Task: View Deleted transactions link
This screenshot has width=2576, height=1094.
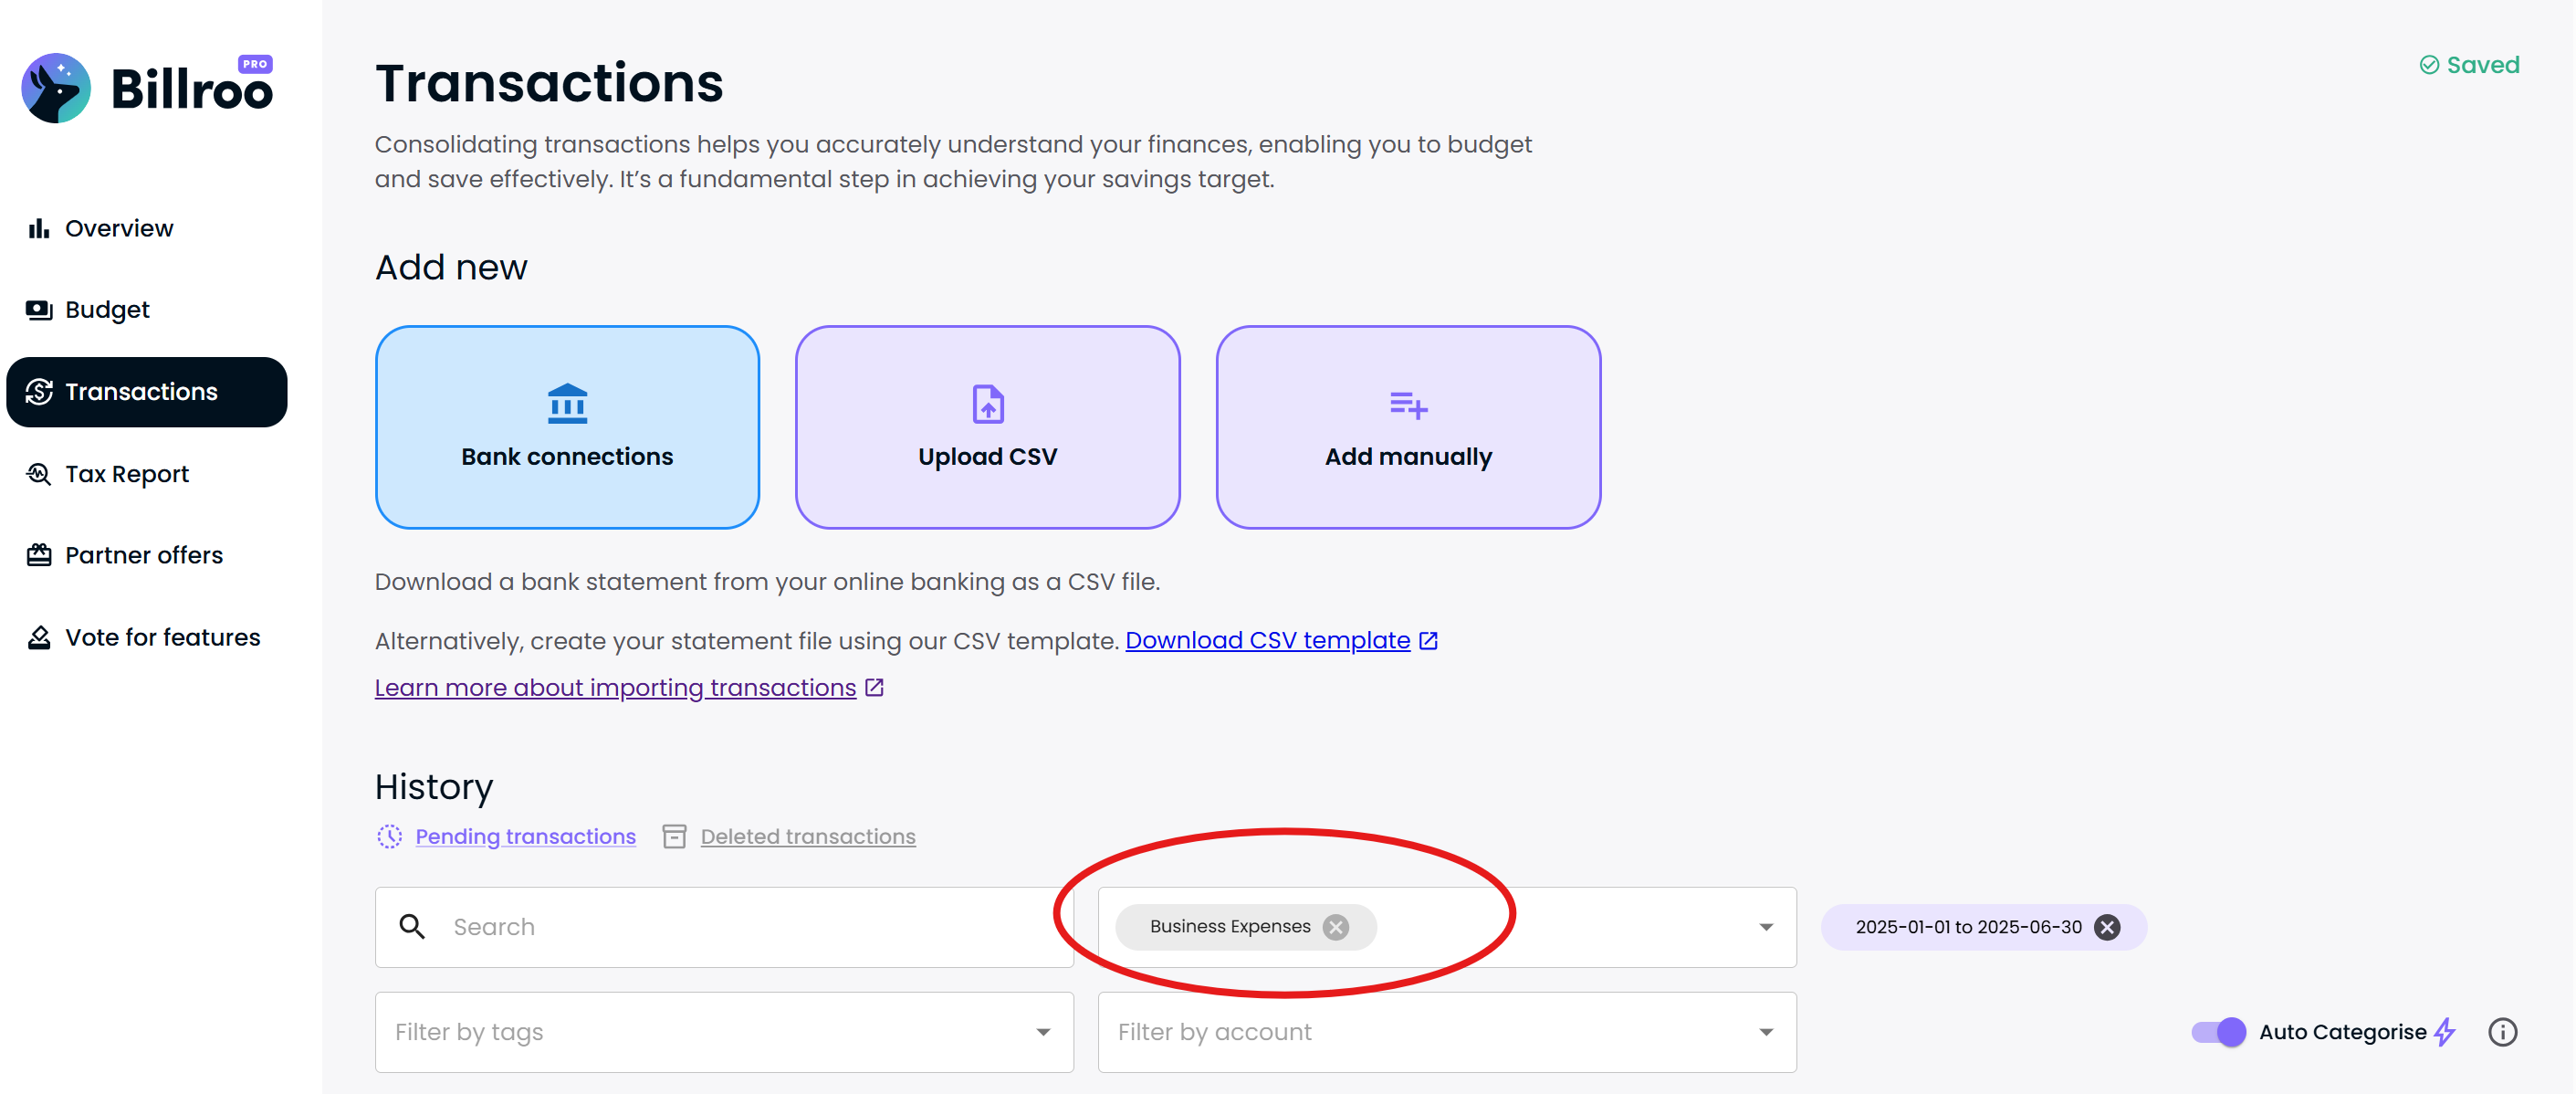Action: (808, 837)
